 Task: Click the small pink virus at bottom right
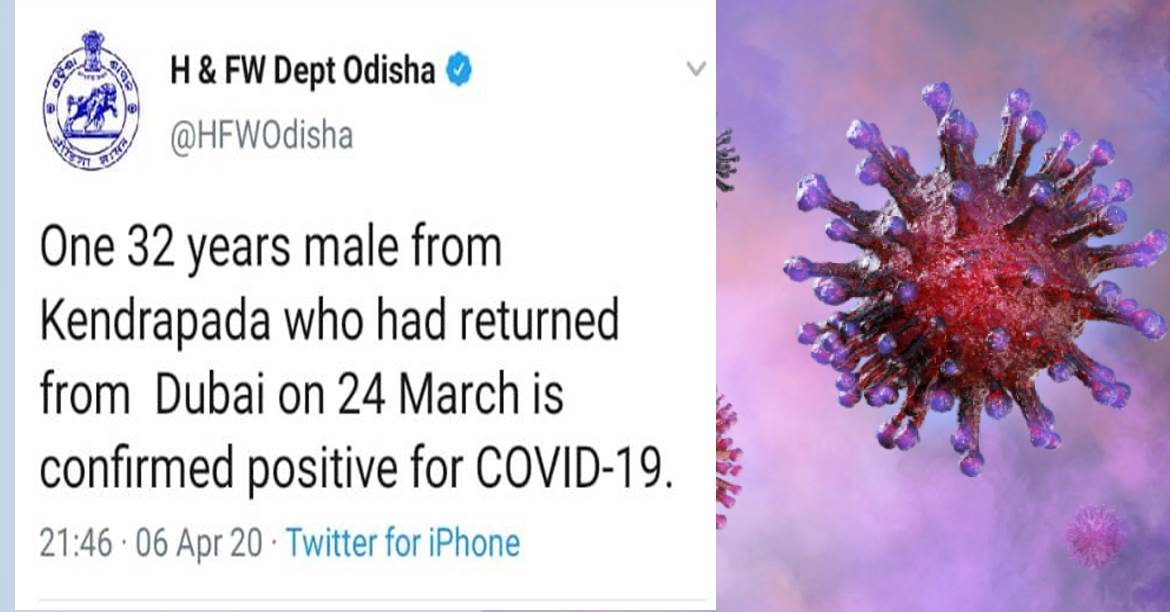pyautogui.click(x=1095, y=535)
